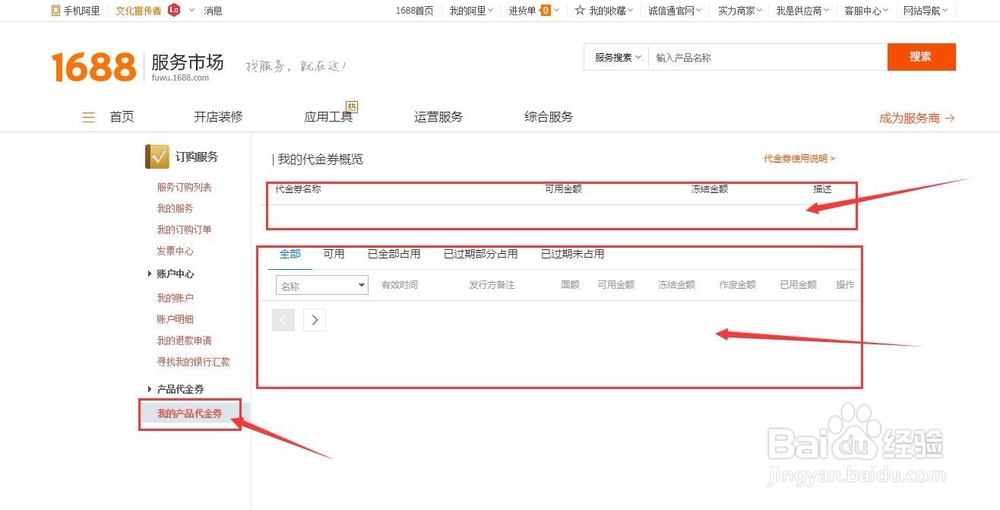The image size is (1000, 510).
Task: Click the orange 搜索 button
Action: coord(921,57)
